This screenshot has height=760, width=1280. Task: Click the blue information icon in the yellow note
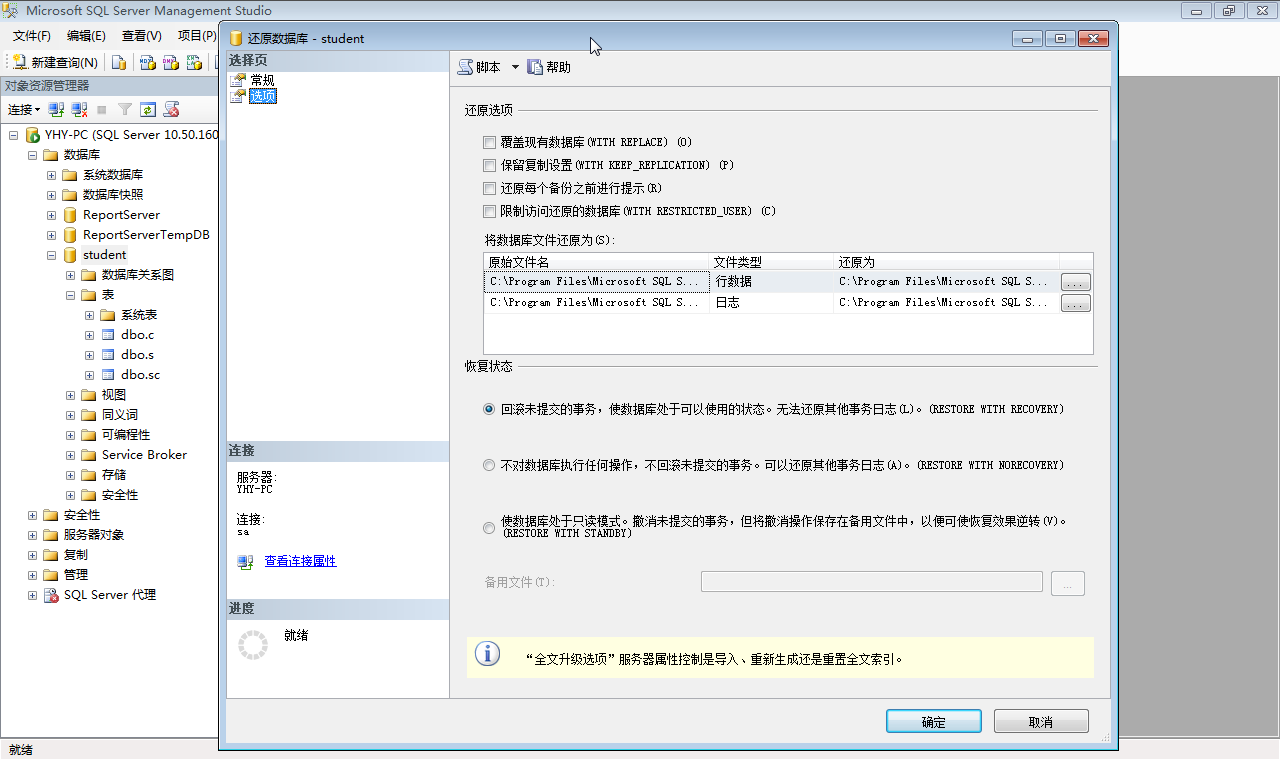coord(487,654)
